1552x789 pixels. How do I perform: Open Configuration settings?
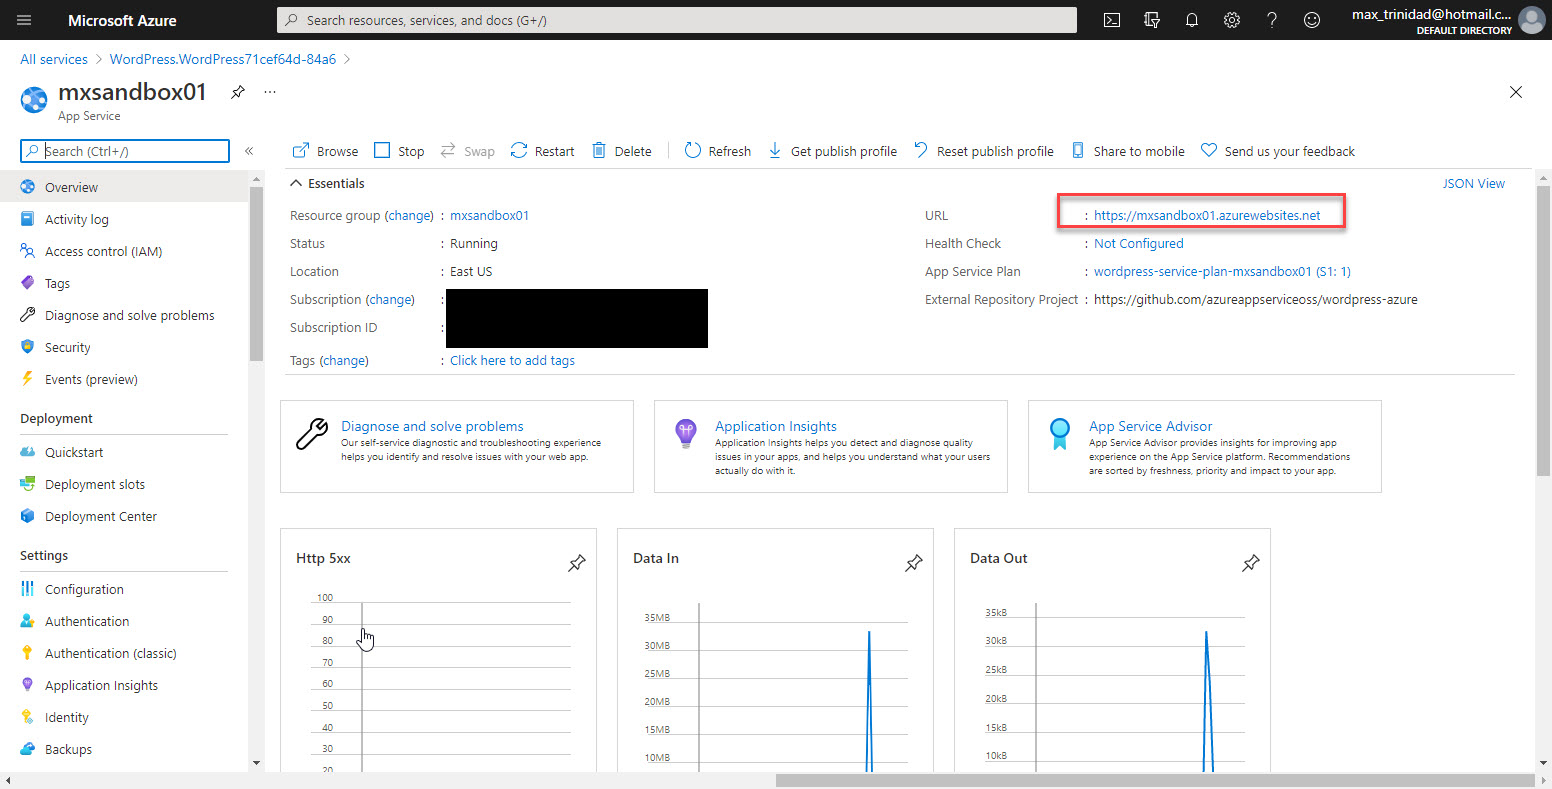pyautogui.click(x=124, y=589)
